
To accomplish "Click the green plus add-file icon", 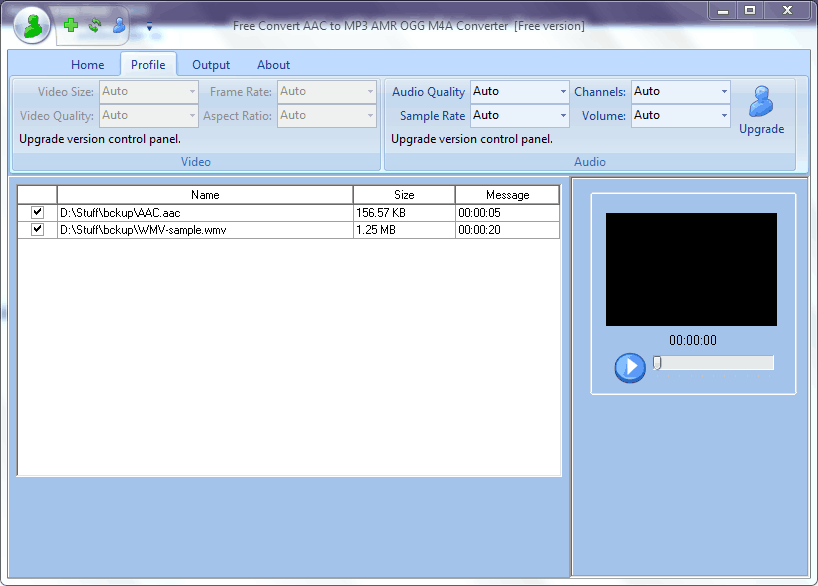I will (x=71, y=25).
